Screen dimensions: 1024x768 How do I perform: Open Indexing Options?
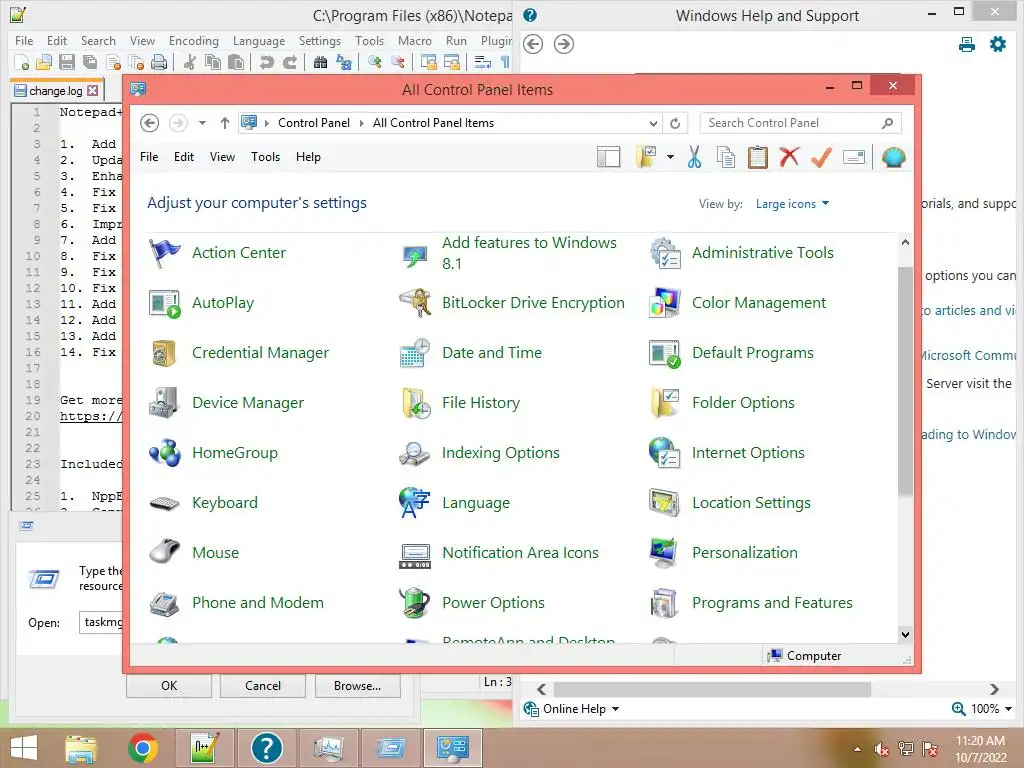pyautogui.click(x=479, y=453)
